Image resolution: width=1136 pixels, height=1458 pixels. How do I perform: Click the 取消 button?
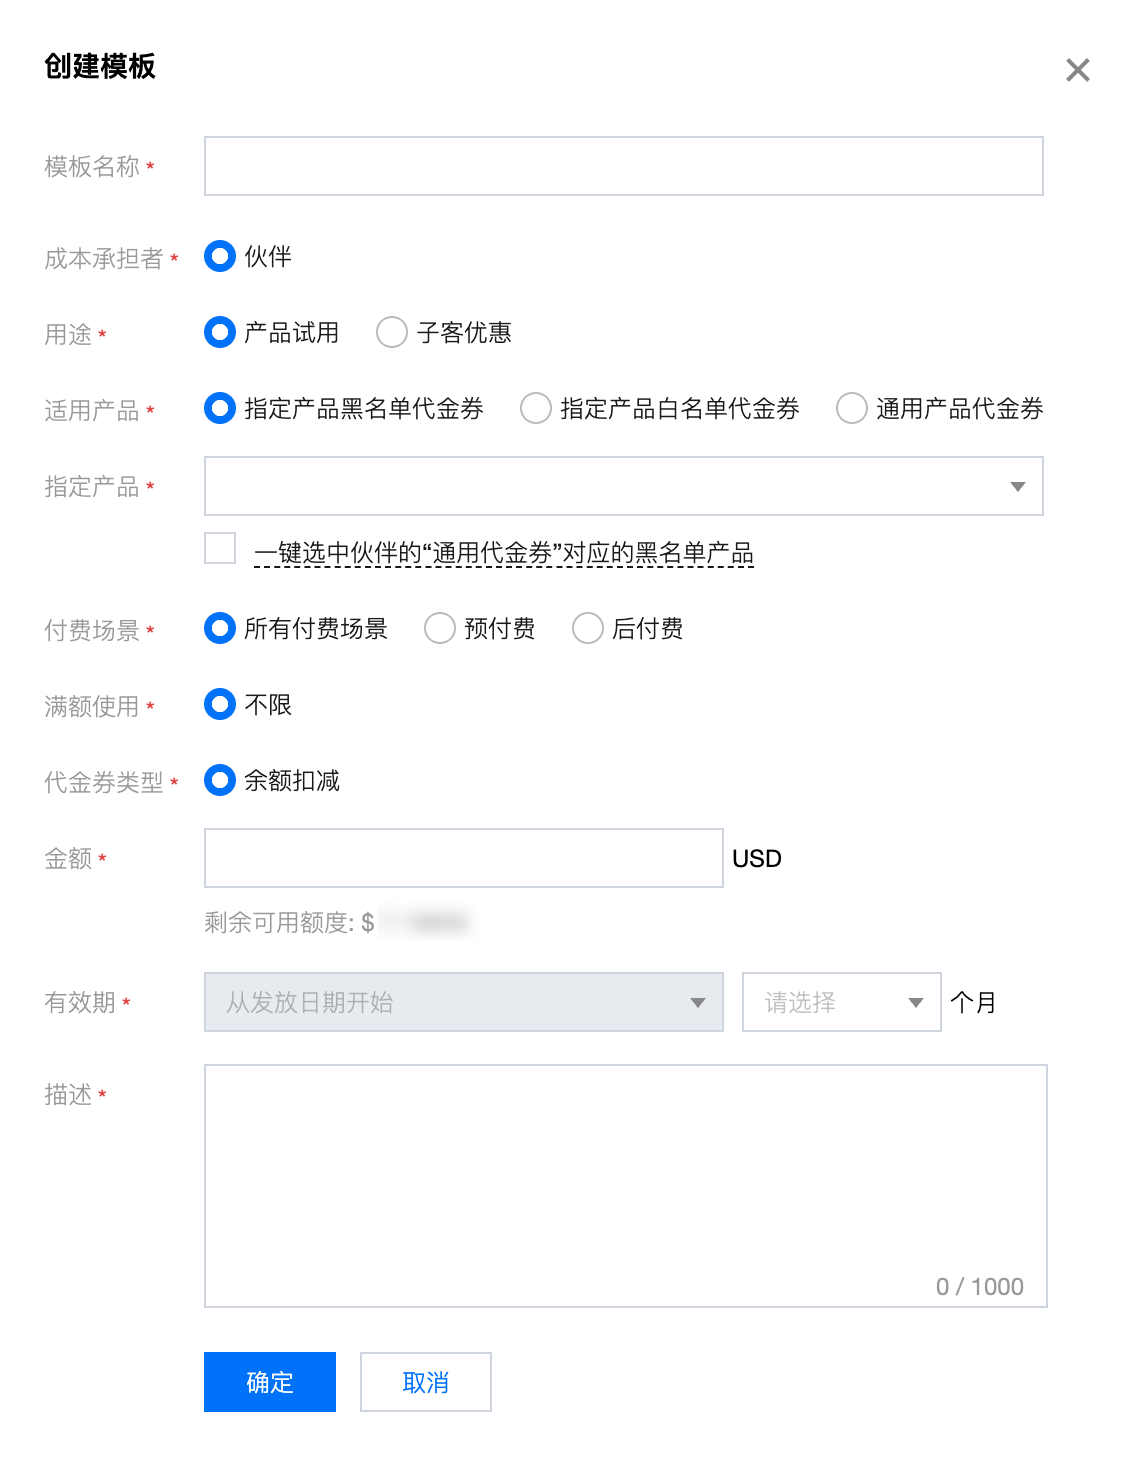coord(425,1382)
